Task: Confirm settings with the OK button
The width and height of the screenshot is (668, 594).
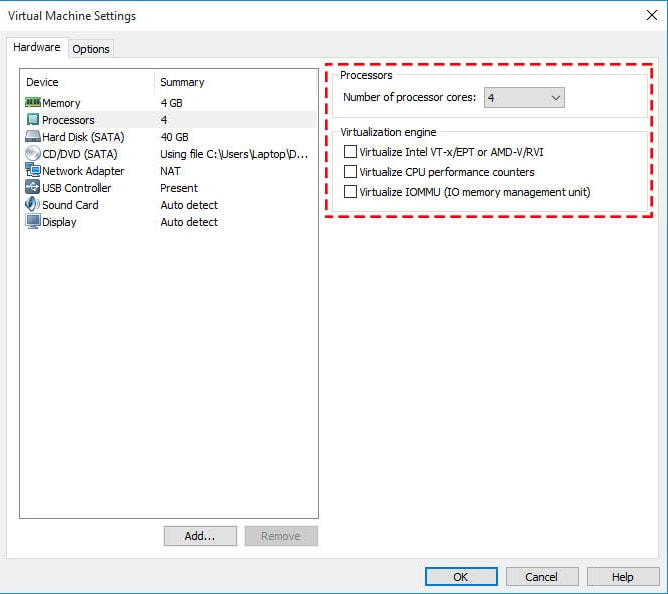Action: tap(460, 577)
